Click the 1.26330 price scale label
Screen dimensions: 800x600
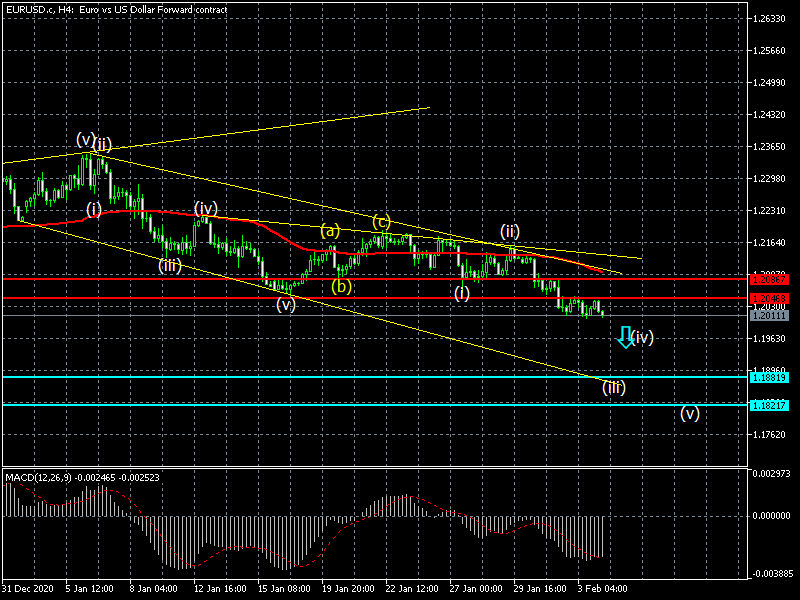[769, 19]
